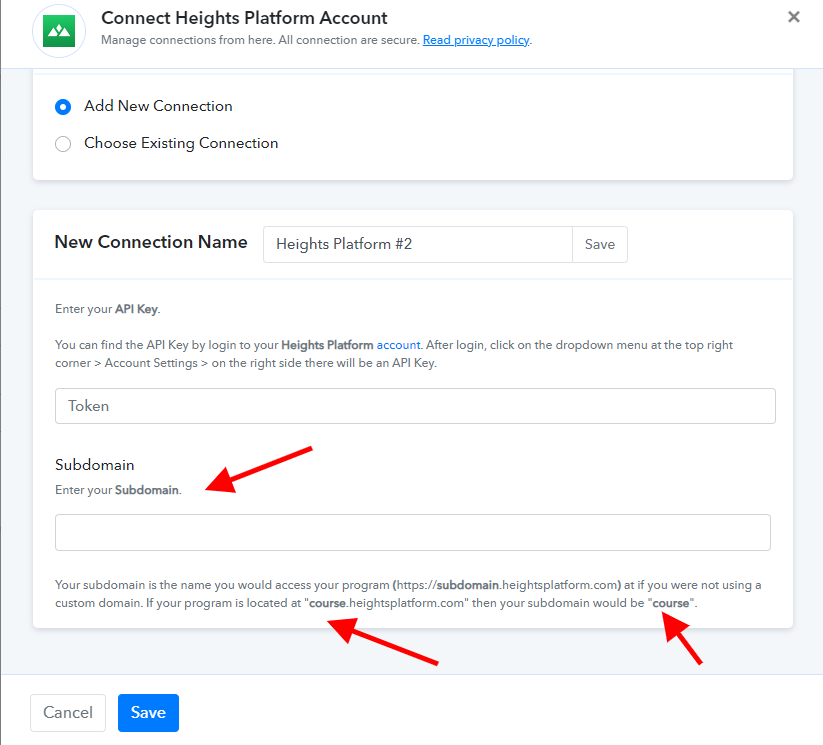Screen dimensions: 823x745
Task: Close the Connect Heights Platform Account dialog
Action: point(794,17)
